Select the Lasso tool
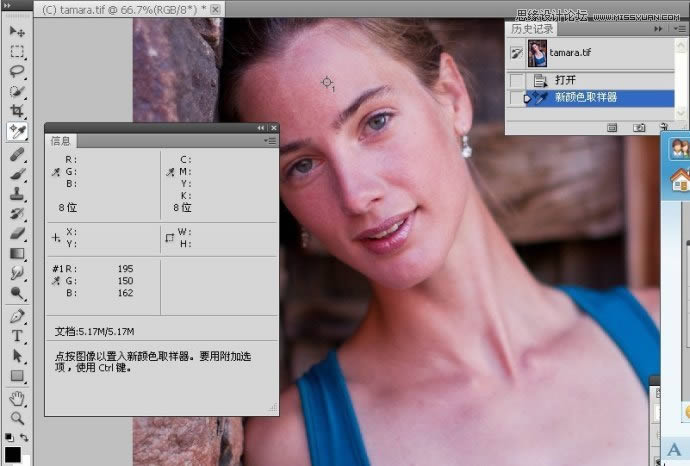The image size is (690, 466). click(x=17, y=71)
